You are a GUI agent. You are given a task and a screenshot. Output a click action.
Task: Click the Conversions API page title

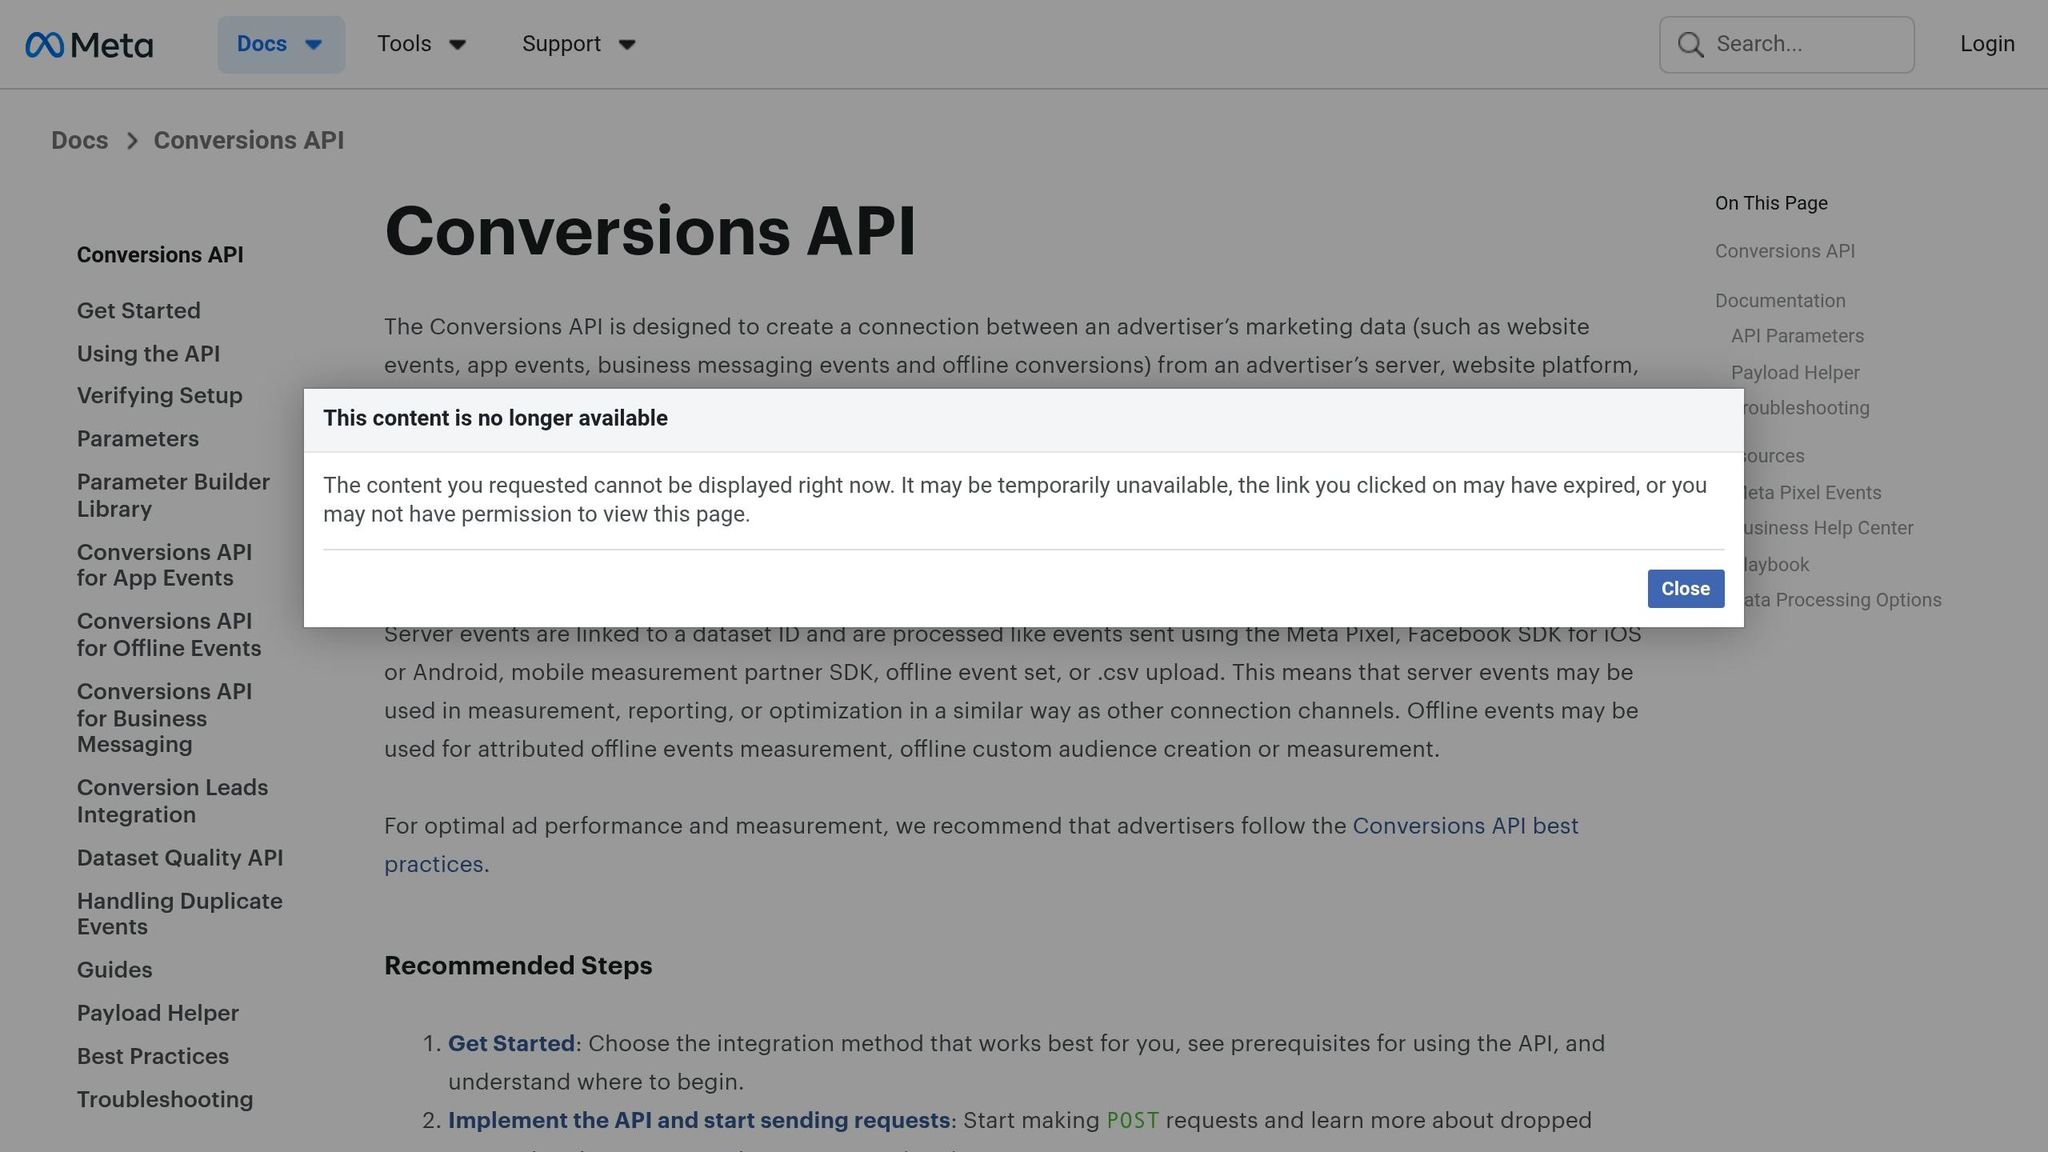point(650,231)
